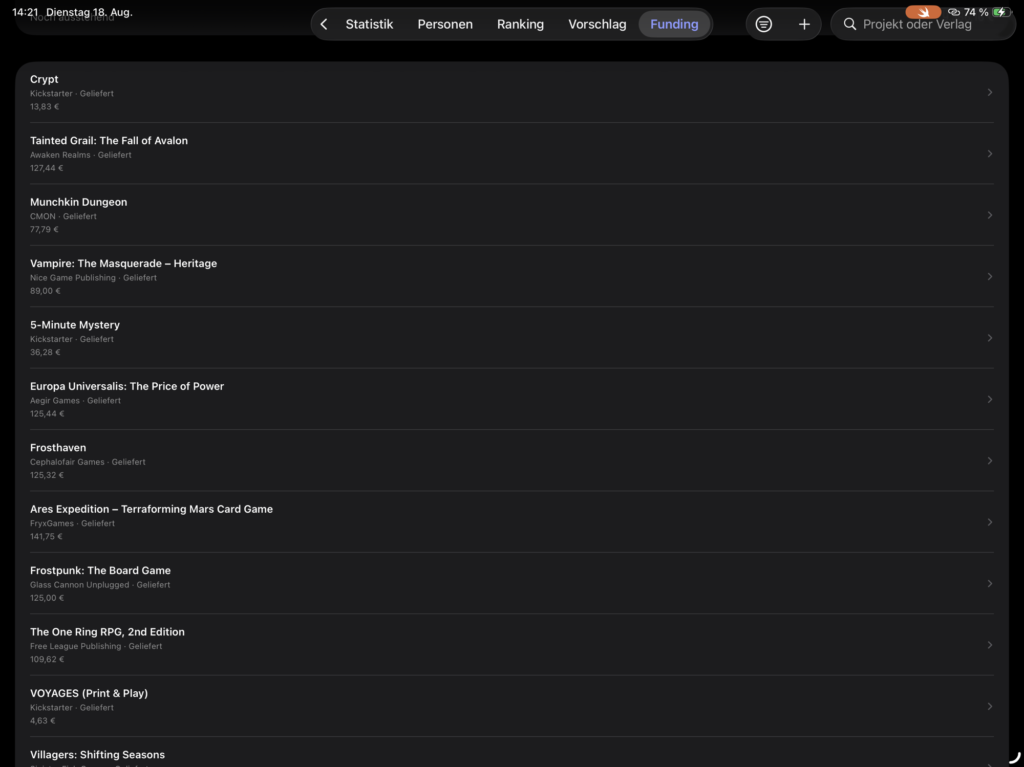Open 5-Minute Mystery row chevron
Image resolution: width=1024 pixels, height=767 pixels.
989,338
